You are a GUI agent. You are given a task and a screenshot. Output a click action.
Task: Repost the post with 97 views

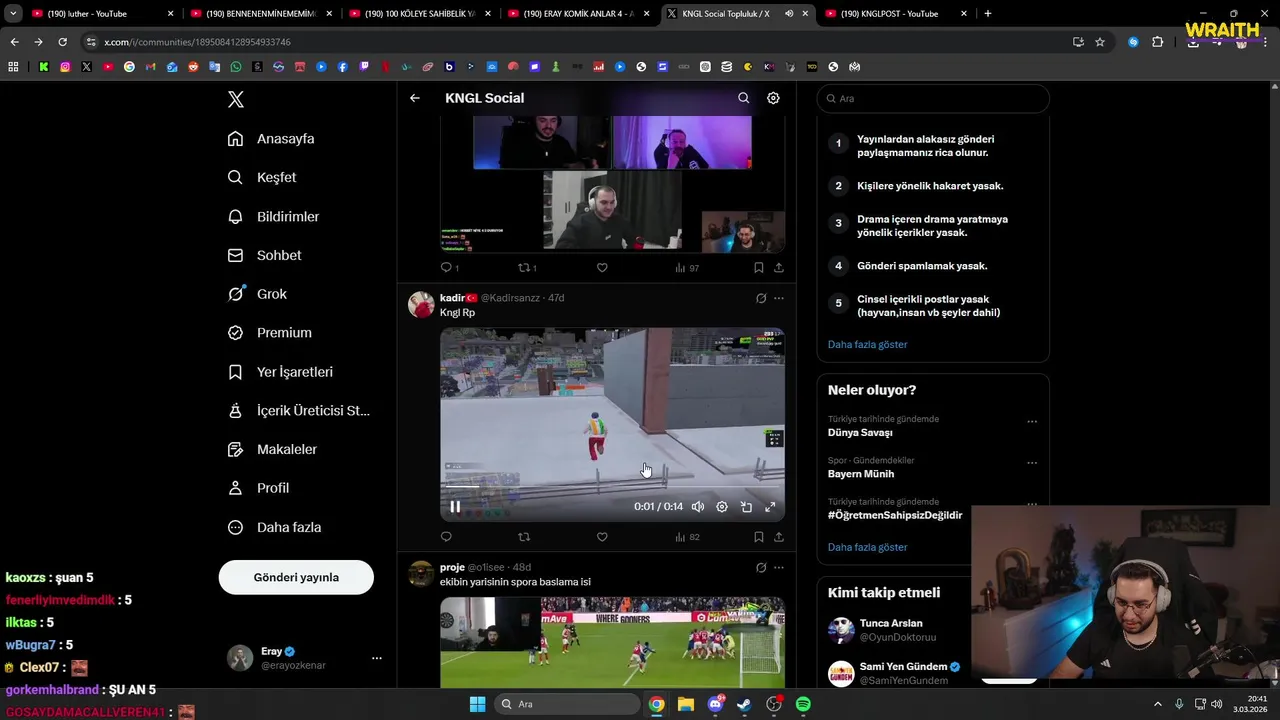pyautogui.click(x=527, y=268)
